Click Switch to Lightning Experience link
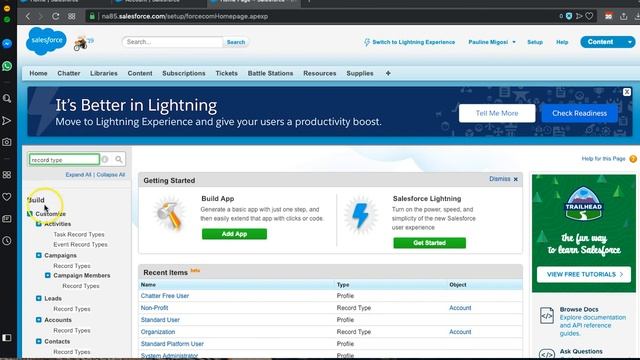 409,42
